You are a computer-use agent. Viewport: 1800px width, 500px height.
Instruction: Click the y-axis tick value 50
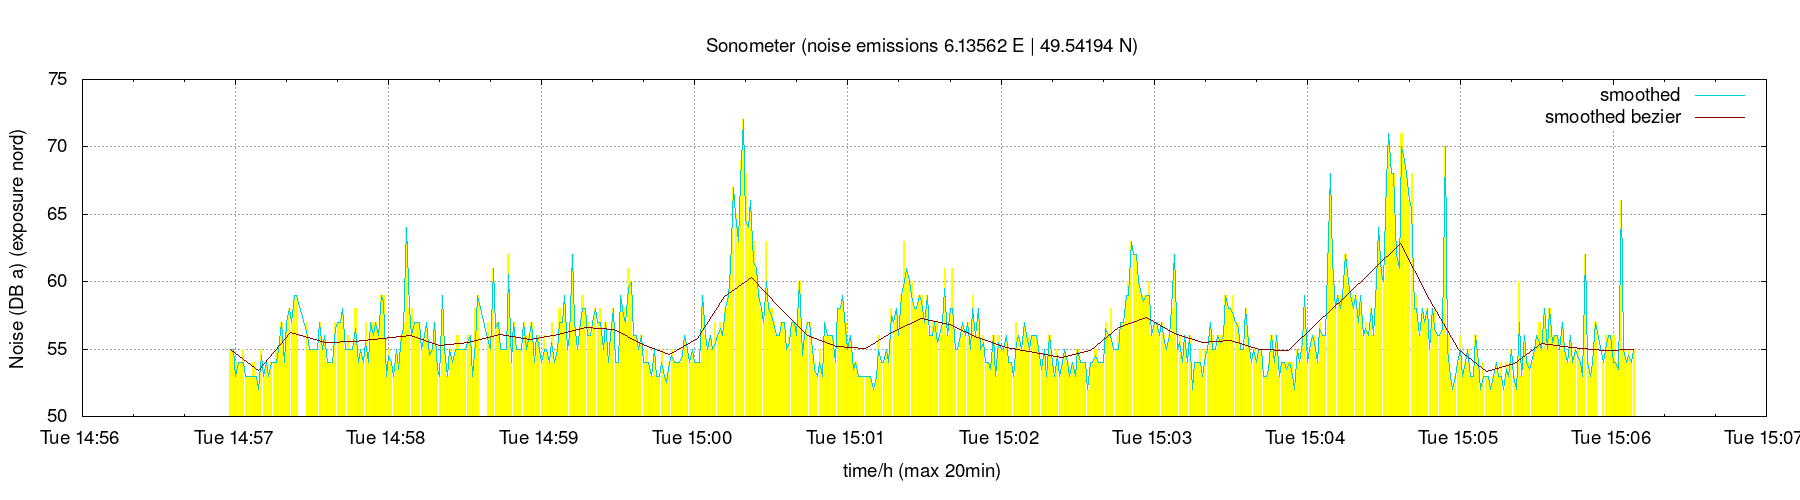pyautogui.click(x=57, y=417)
